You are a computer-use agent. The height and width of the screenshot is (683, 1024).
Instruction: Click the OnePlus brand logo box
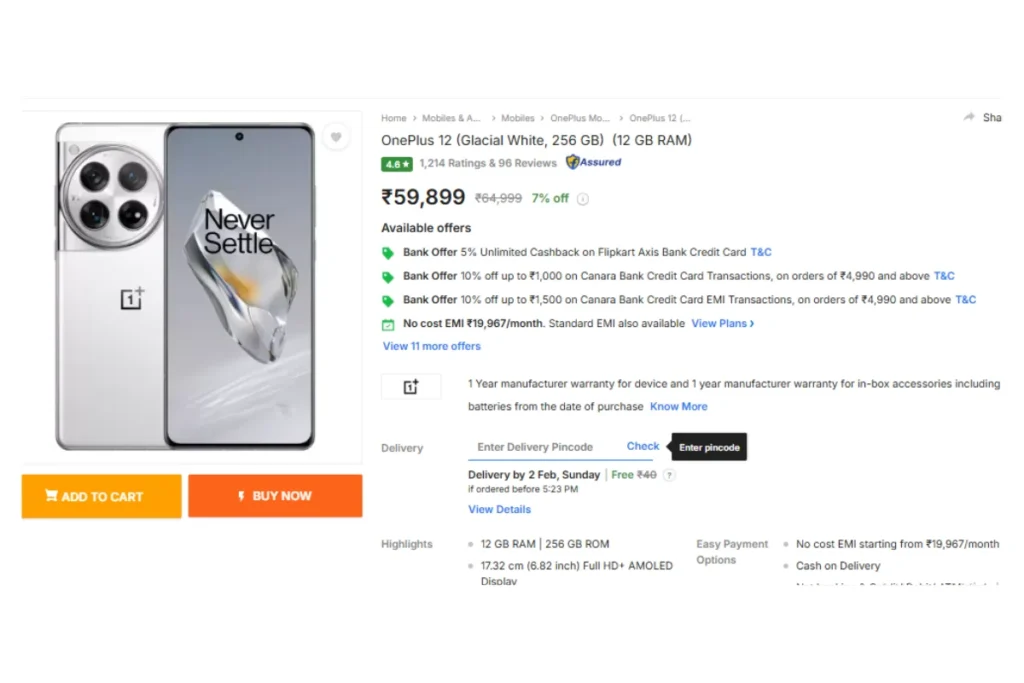[x=411, y=387]
